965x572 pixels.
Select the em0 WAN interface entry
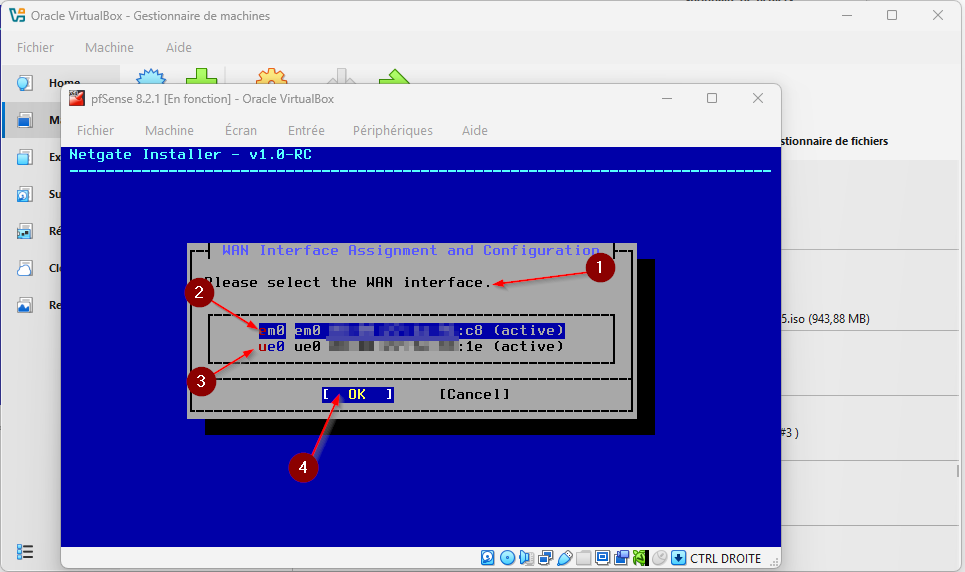[411, 330]
